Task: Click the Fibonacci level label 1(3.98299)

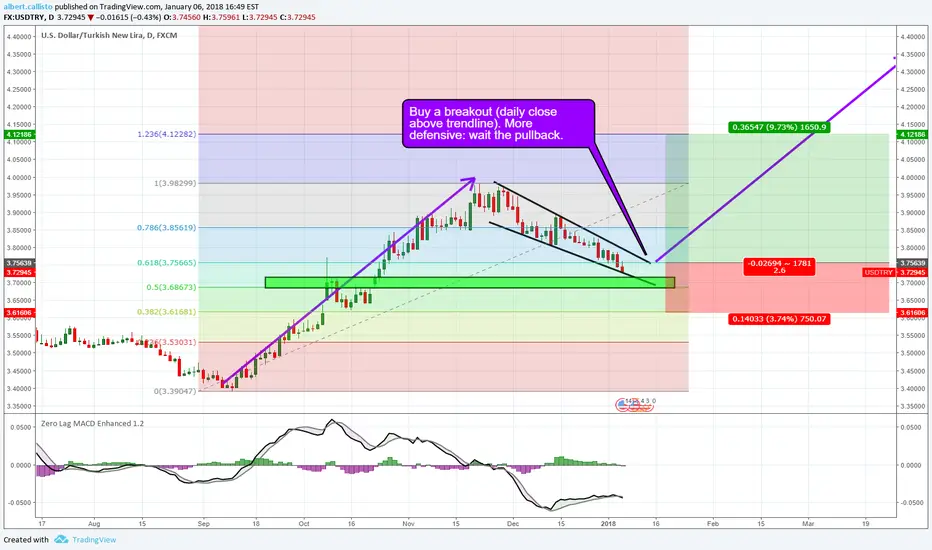Action: (x=175, y=183)
